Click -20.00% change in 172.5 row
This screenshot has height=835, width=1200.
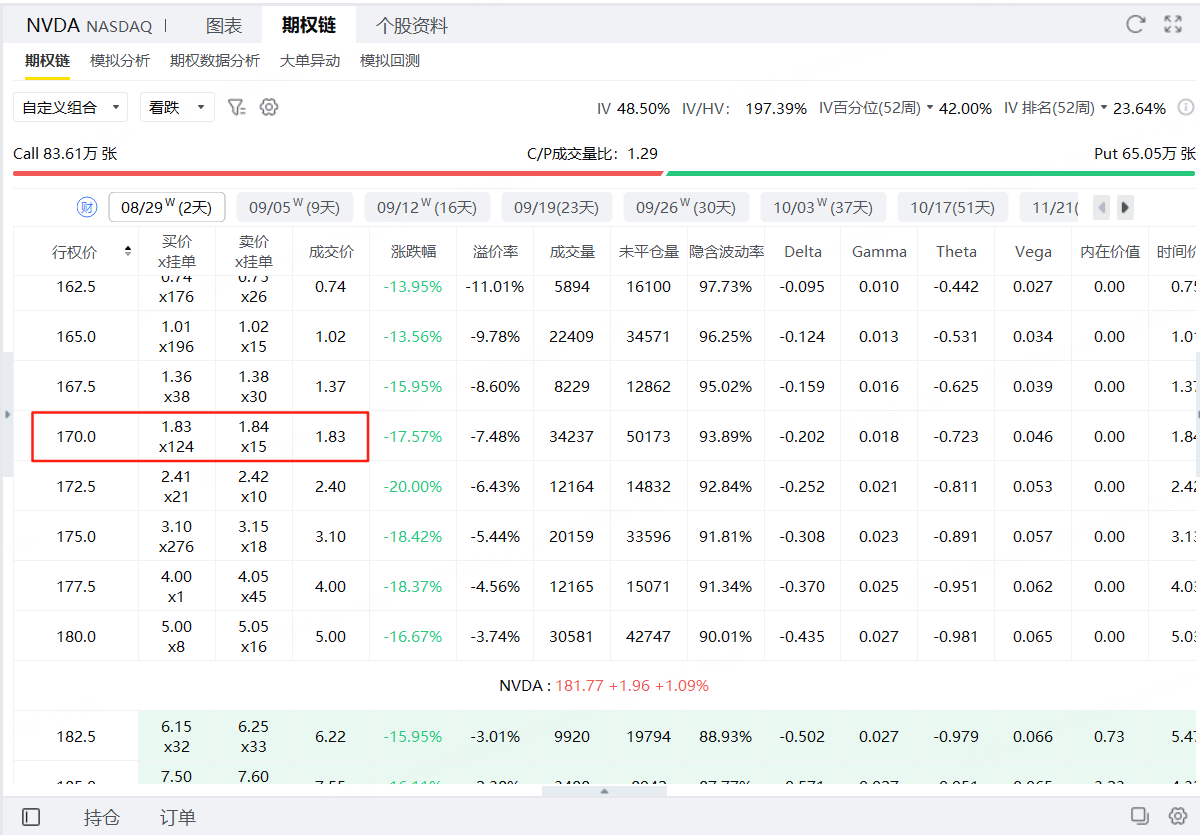pos(413,486)
